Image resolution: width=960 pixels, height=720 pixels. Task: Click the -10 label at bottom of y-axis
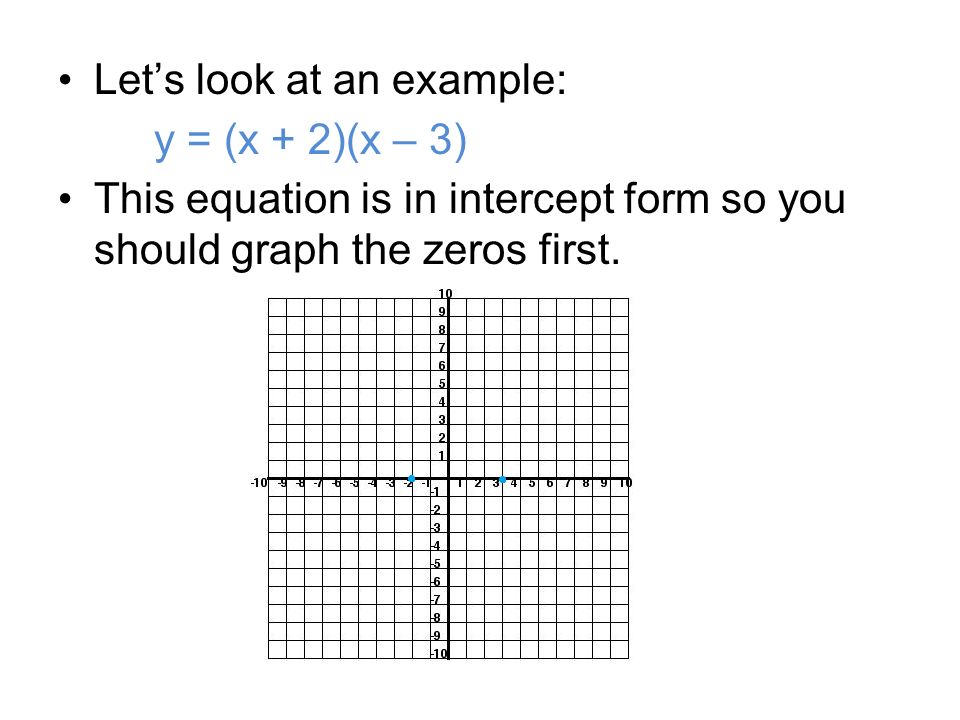click(439, 653)
